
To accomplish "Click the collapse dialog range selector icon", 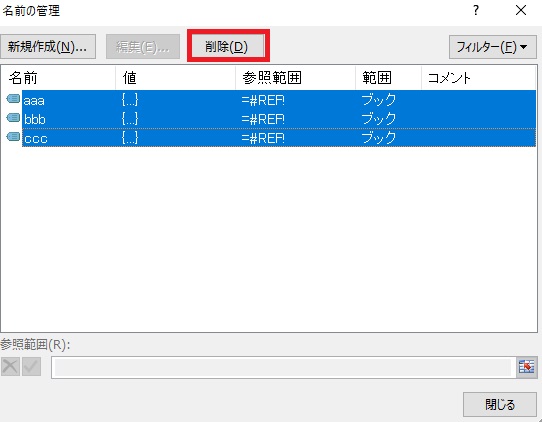I will point(526,367).
